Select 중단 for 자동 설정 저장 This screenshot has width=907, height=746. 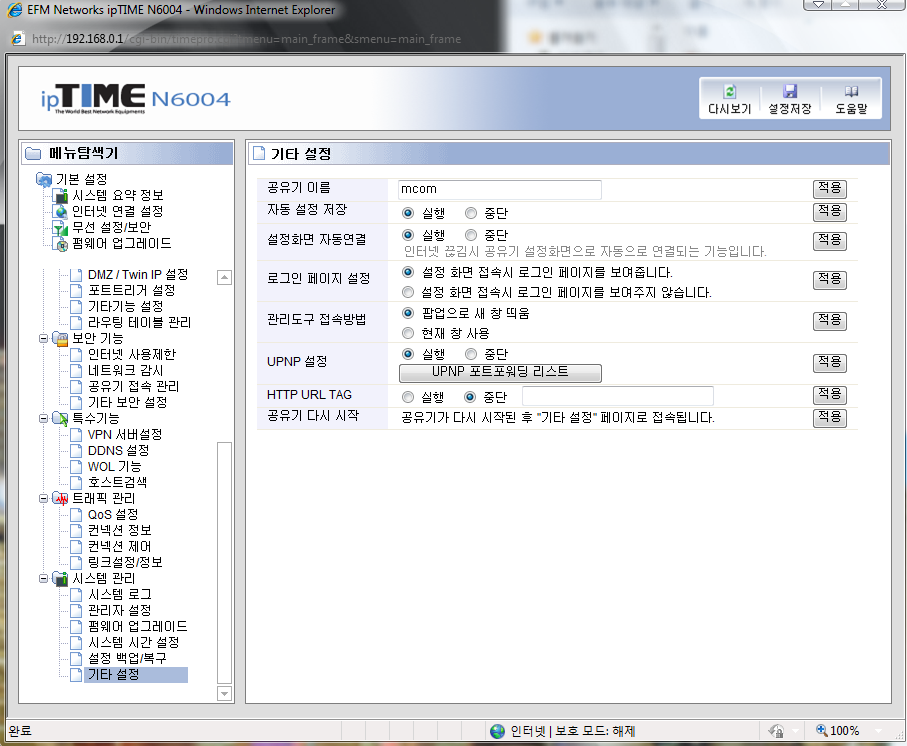pos(471,213)
